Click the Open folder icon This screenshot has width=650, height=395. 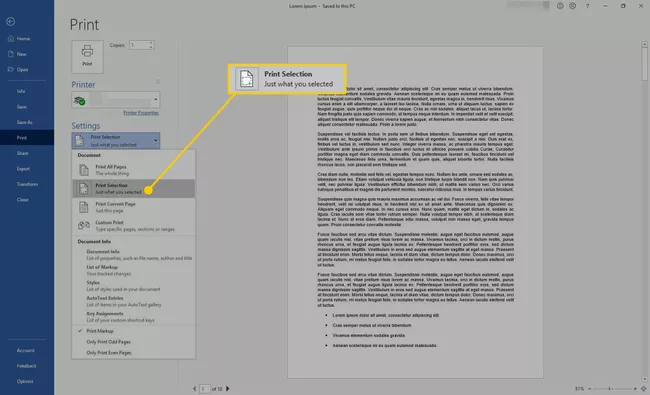[x=11, y=69]
